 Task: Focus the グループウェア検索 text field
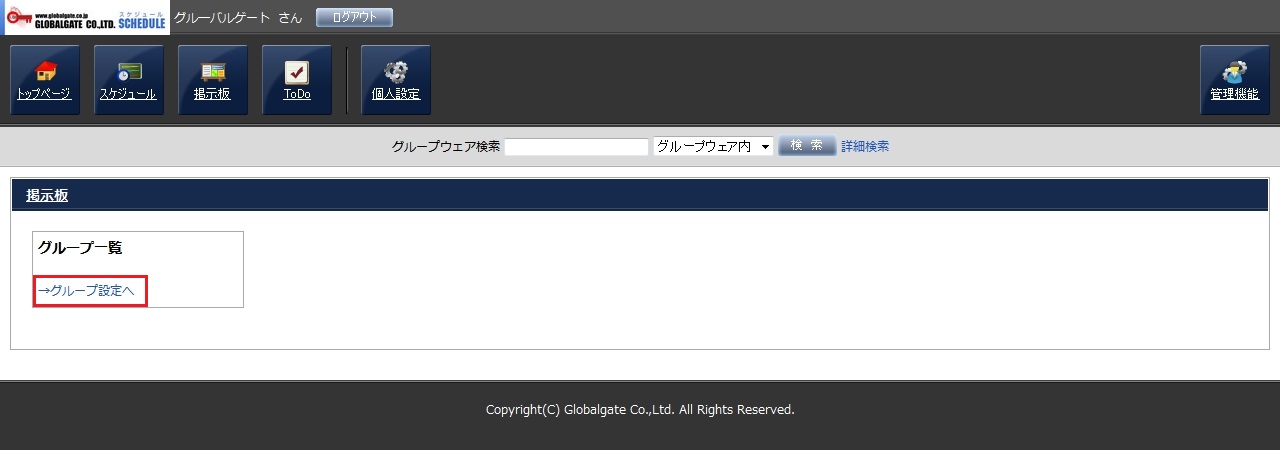(x=576, y=147)
